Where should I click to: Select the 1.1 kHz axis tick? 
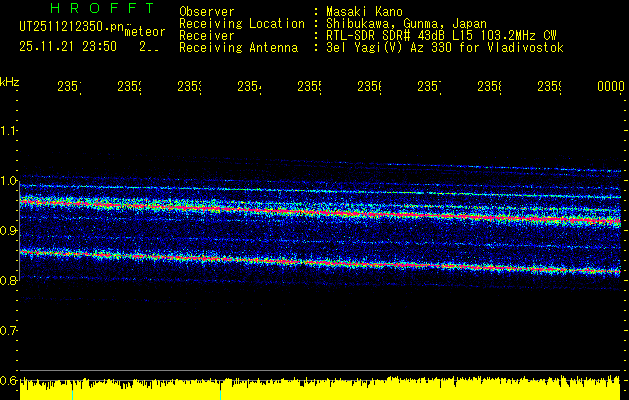(x=10, y=131)
